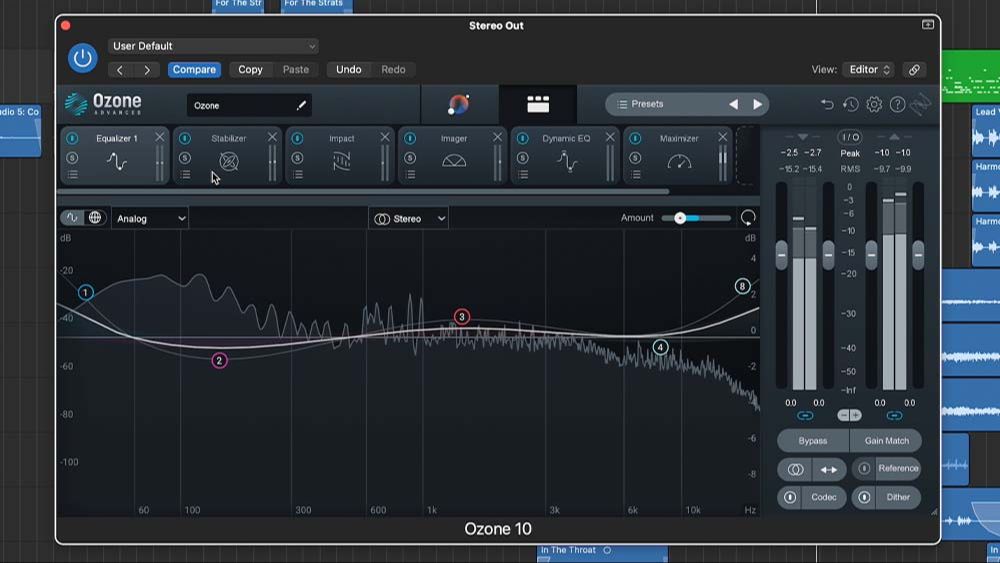Select the Imager module
This screenshot has height=563, width=1000.
click(453, 156)
